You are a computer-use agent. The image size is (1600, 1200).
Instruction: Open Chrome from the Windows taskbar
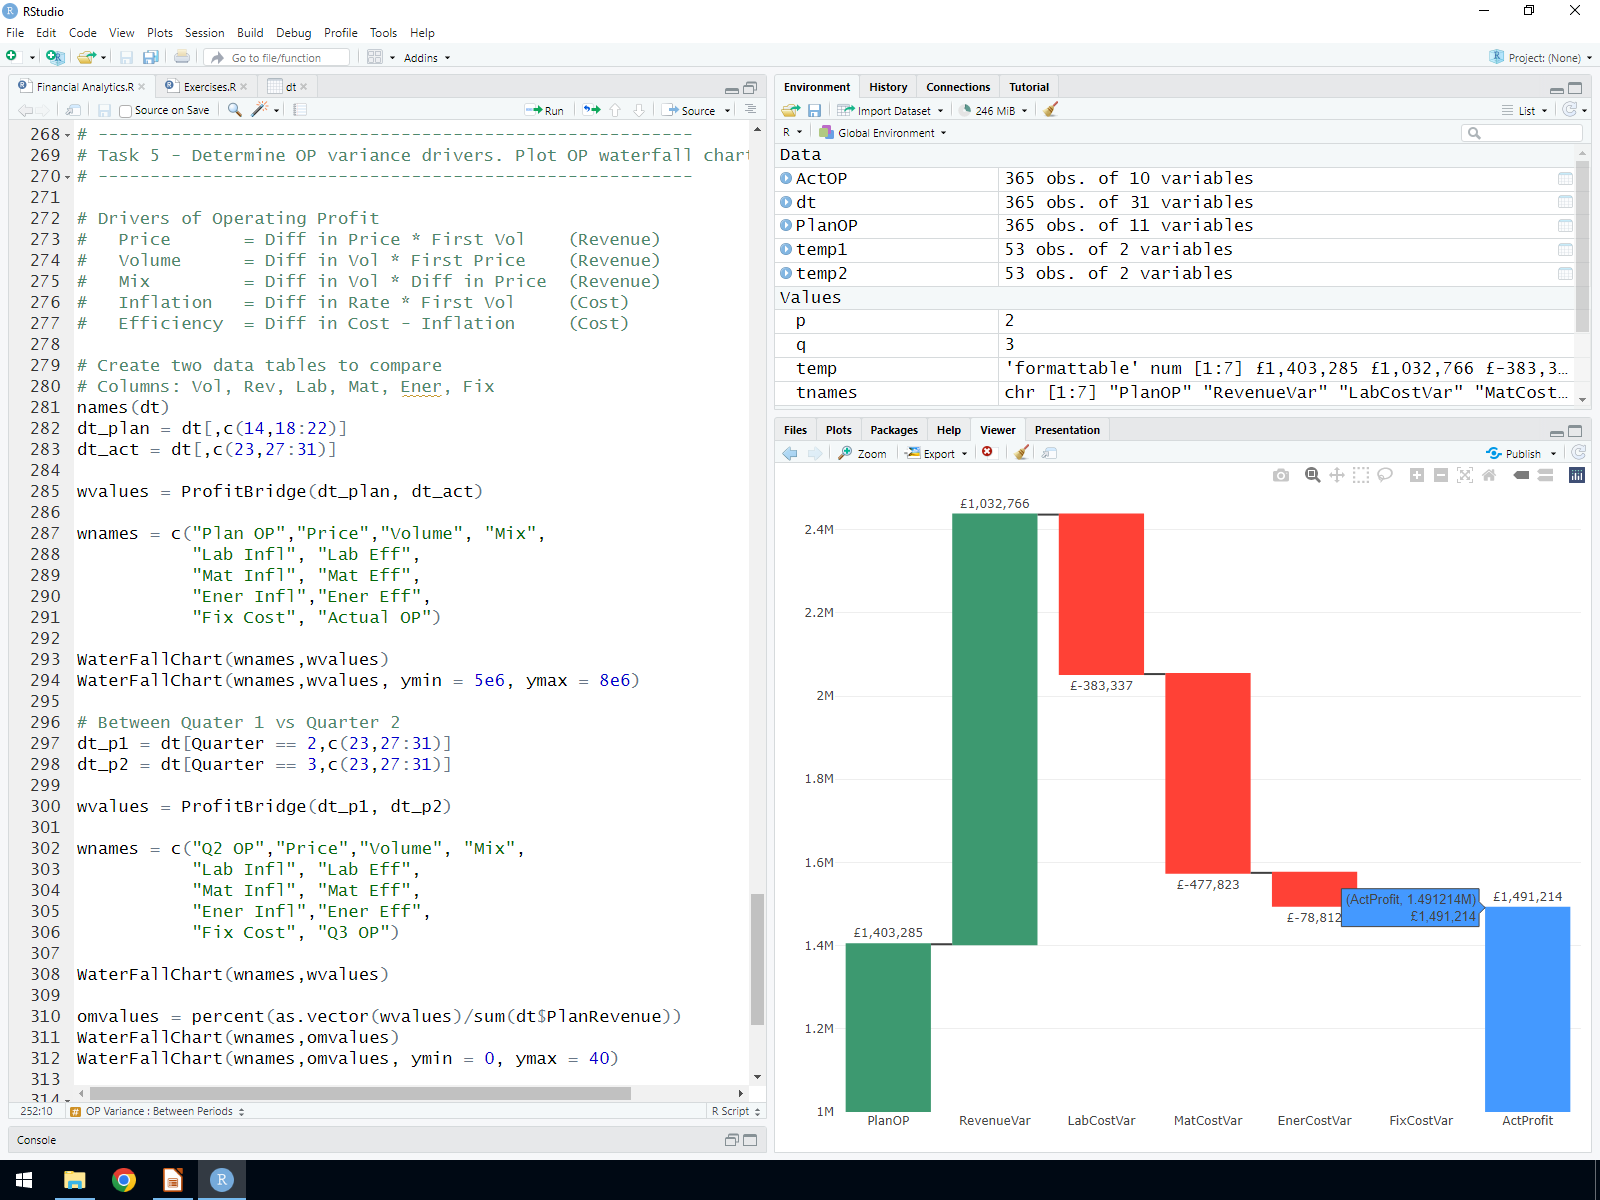coord(124,1180)
